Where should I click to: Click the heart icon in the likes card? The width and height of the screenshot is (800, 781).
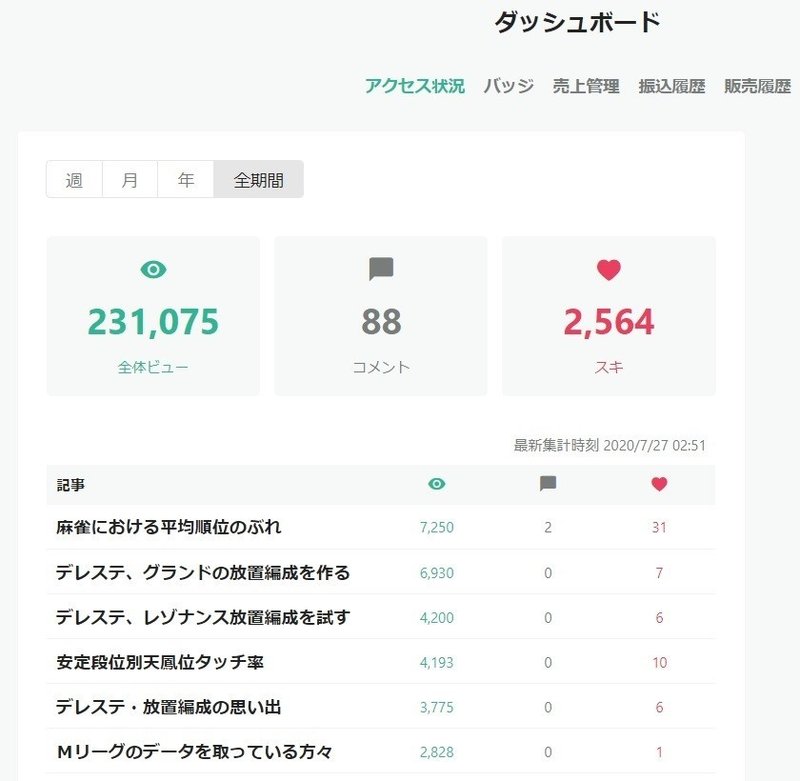click(608, 269)
